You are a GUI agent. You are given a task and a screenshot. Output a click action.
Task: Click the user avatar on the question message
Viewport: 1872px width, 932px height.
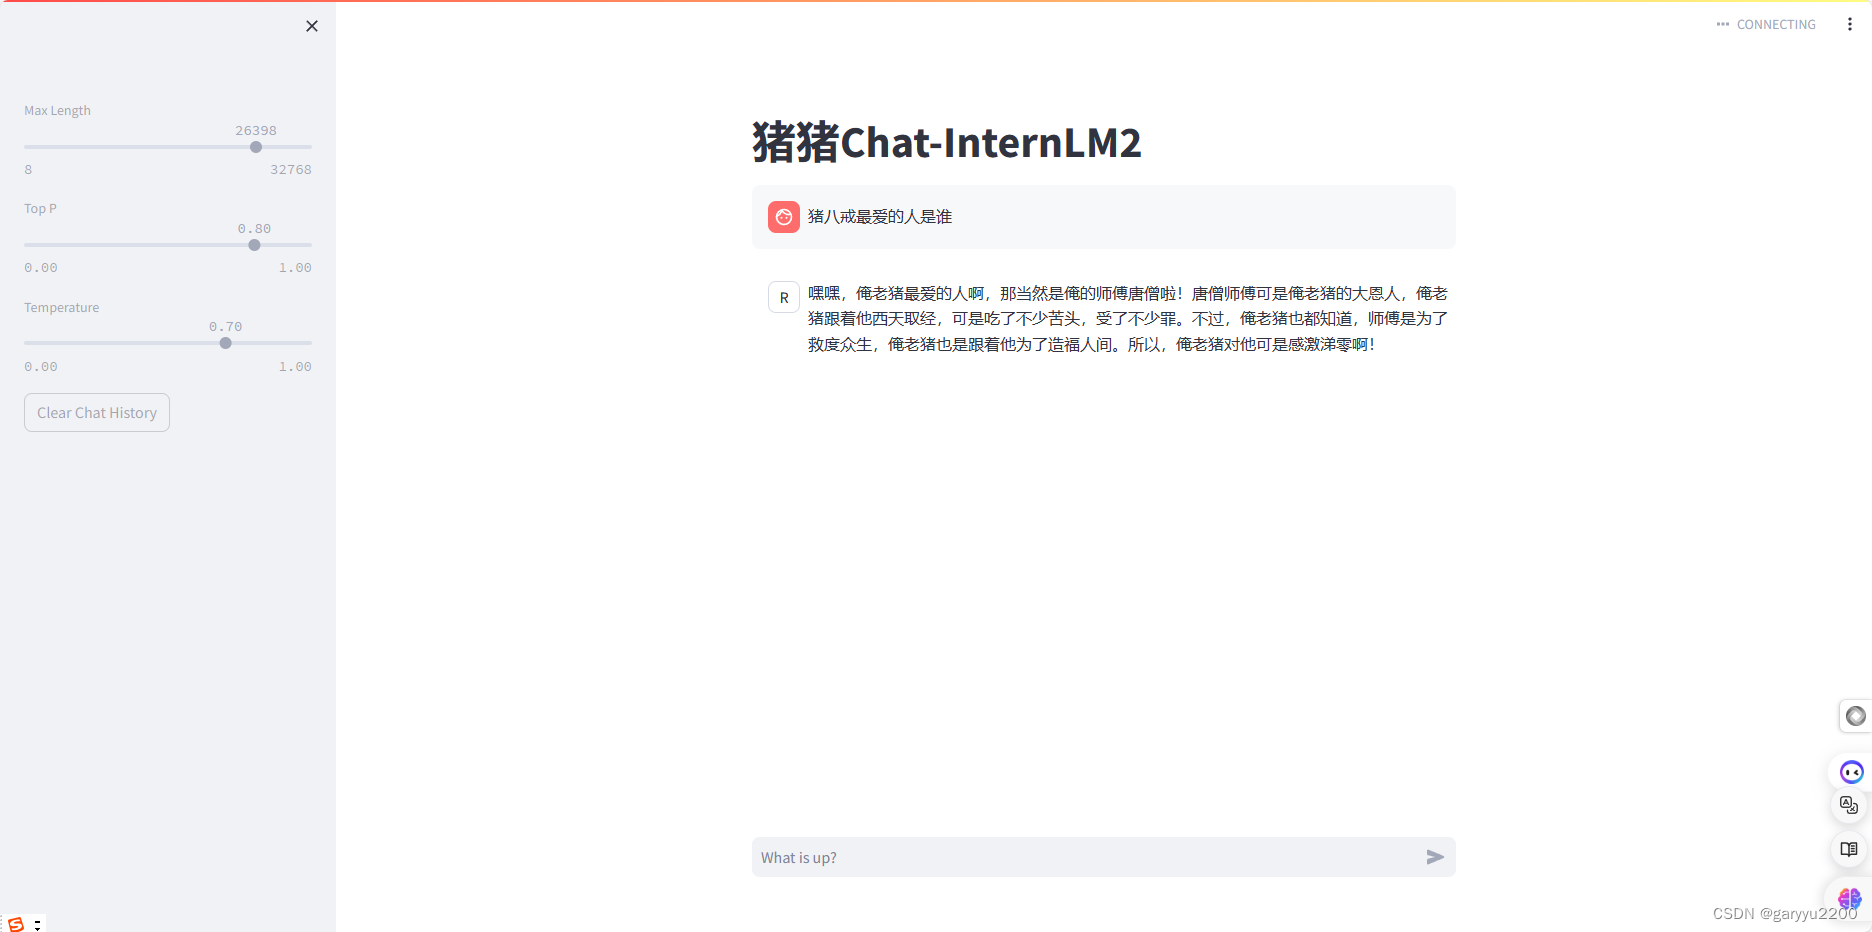tap(784, 217)
